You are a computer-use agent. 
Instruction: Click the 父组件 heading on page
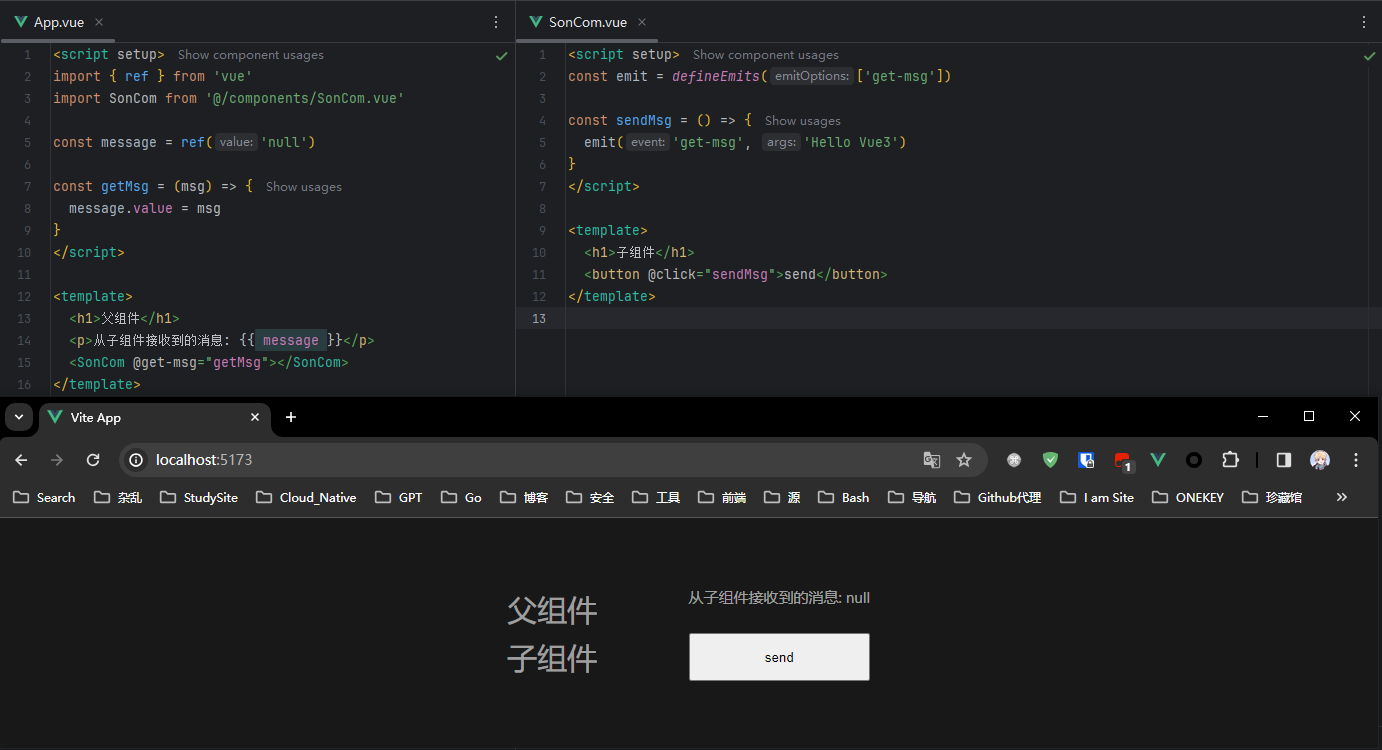552,610
